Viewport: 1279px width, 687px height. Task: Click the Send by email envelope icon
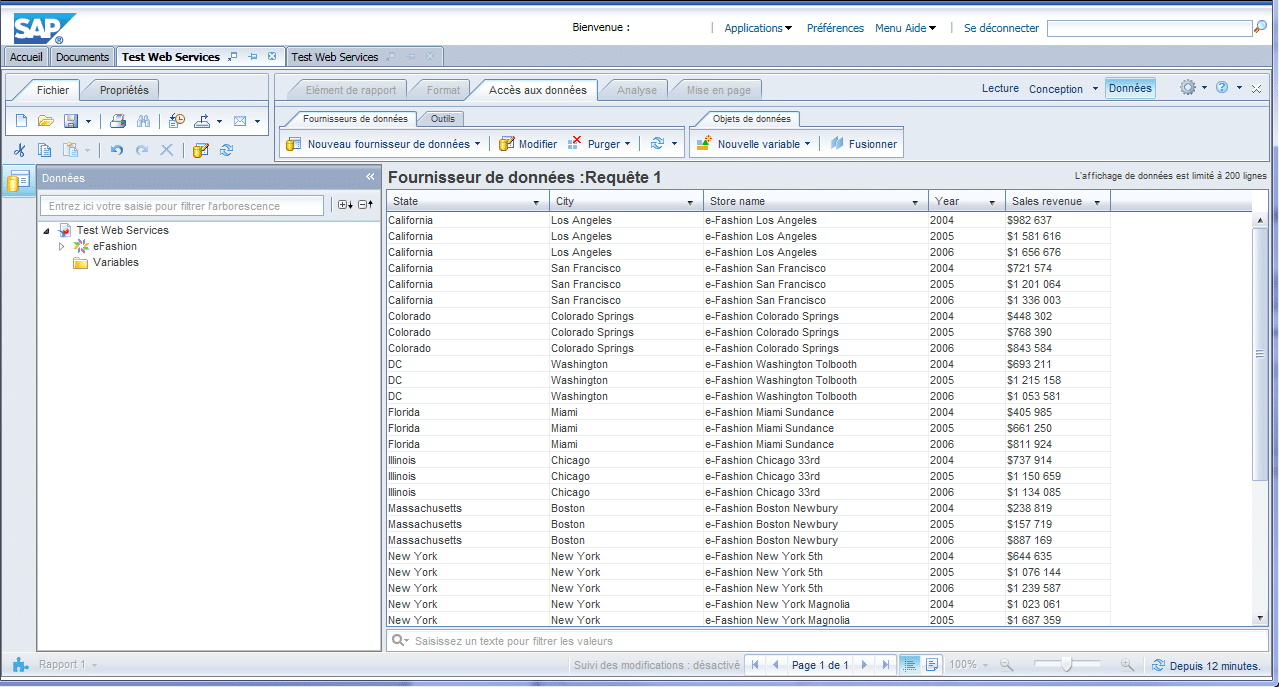tap(240, 121)
